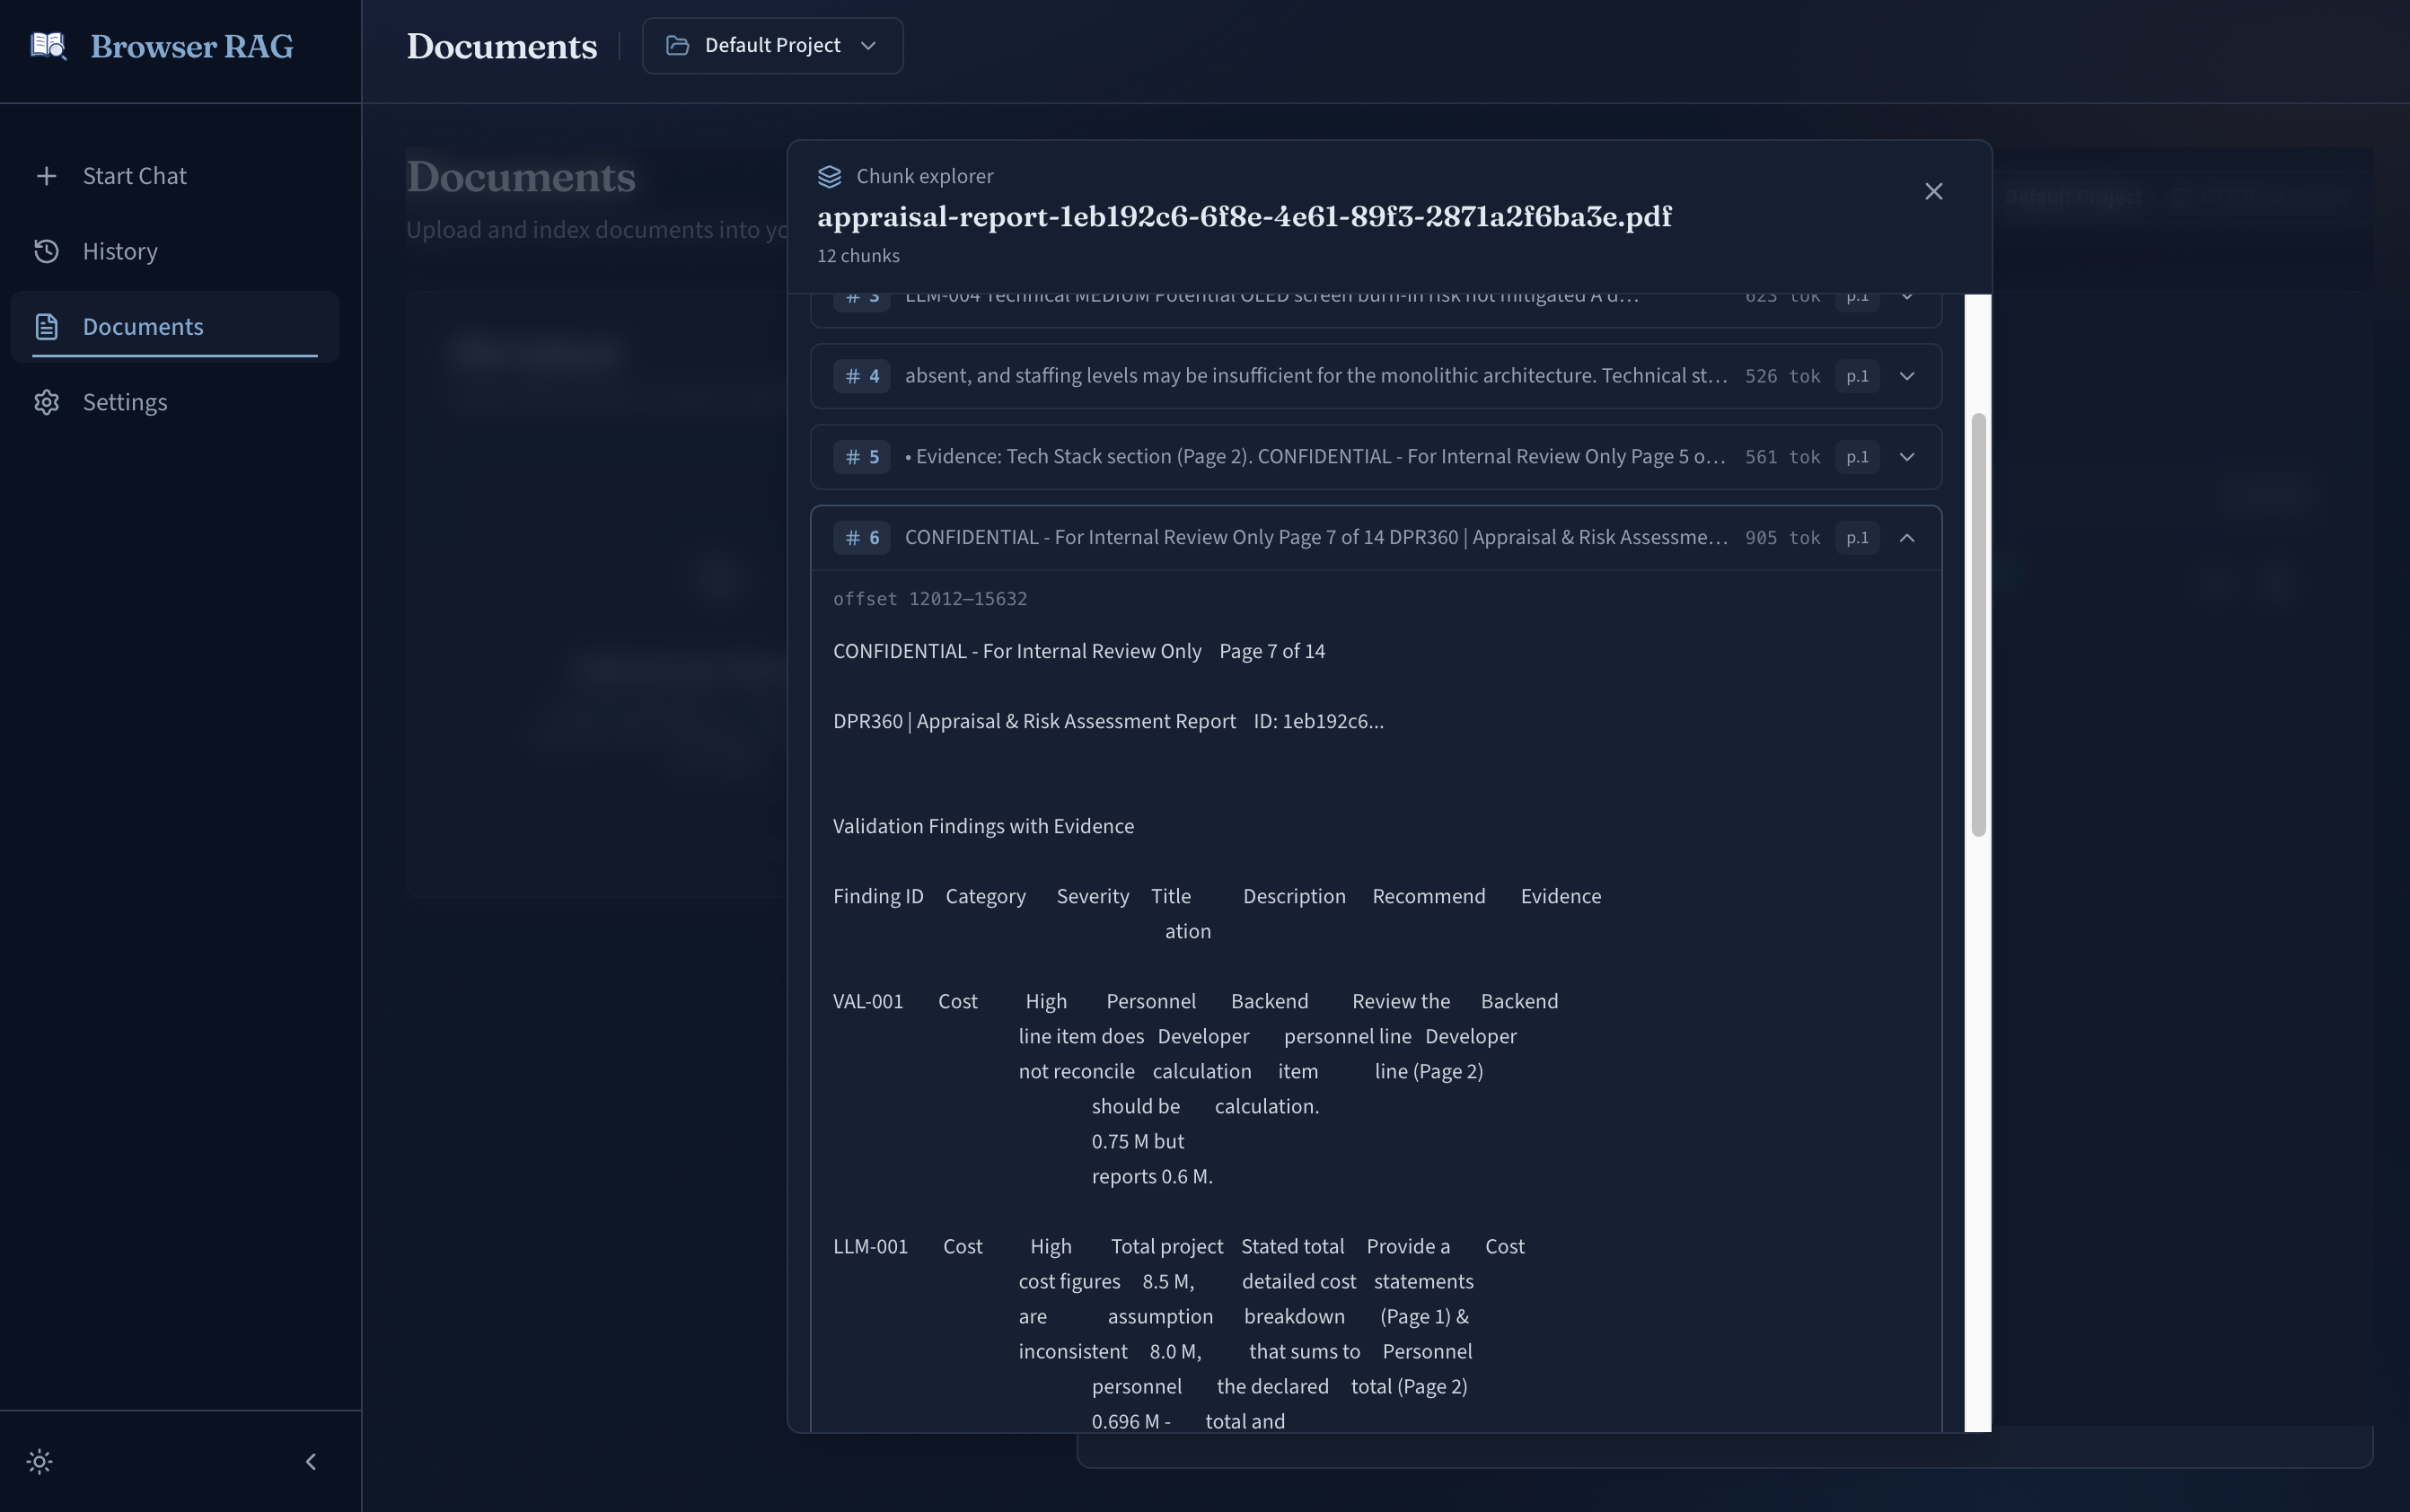The image size is (2410, 1512).
Task: Open History via its clock icon
Action: 46,251
